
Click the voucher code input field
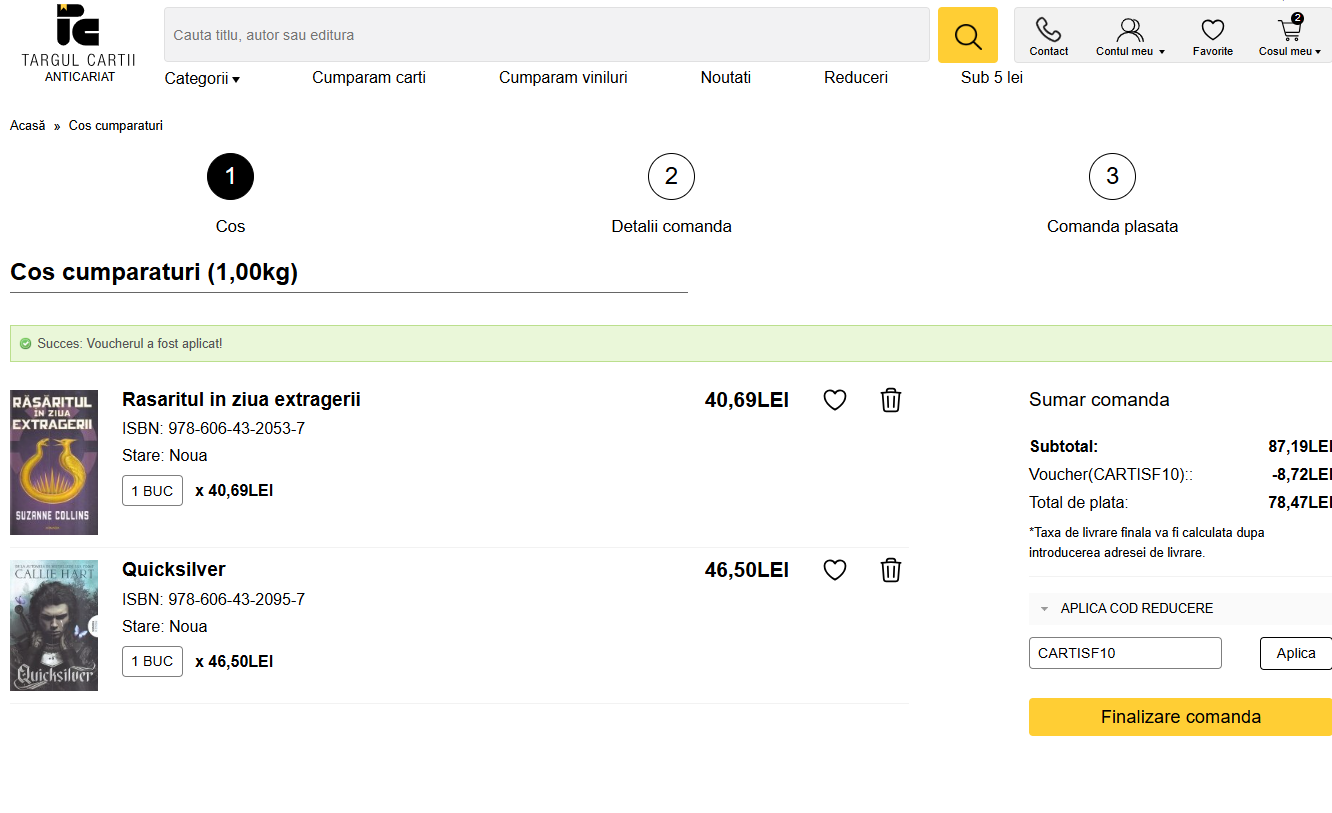[x=1124, y=653]
